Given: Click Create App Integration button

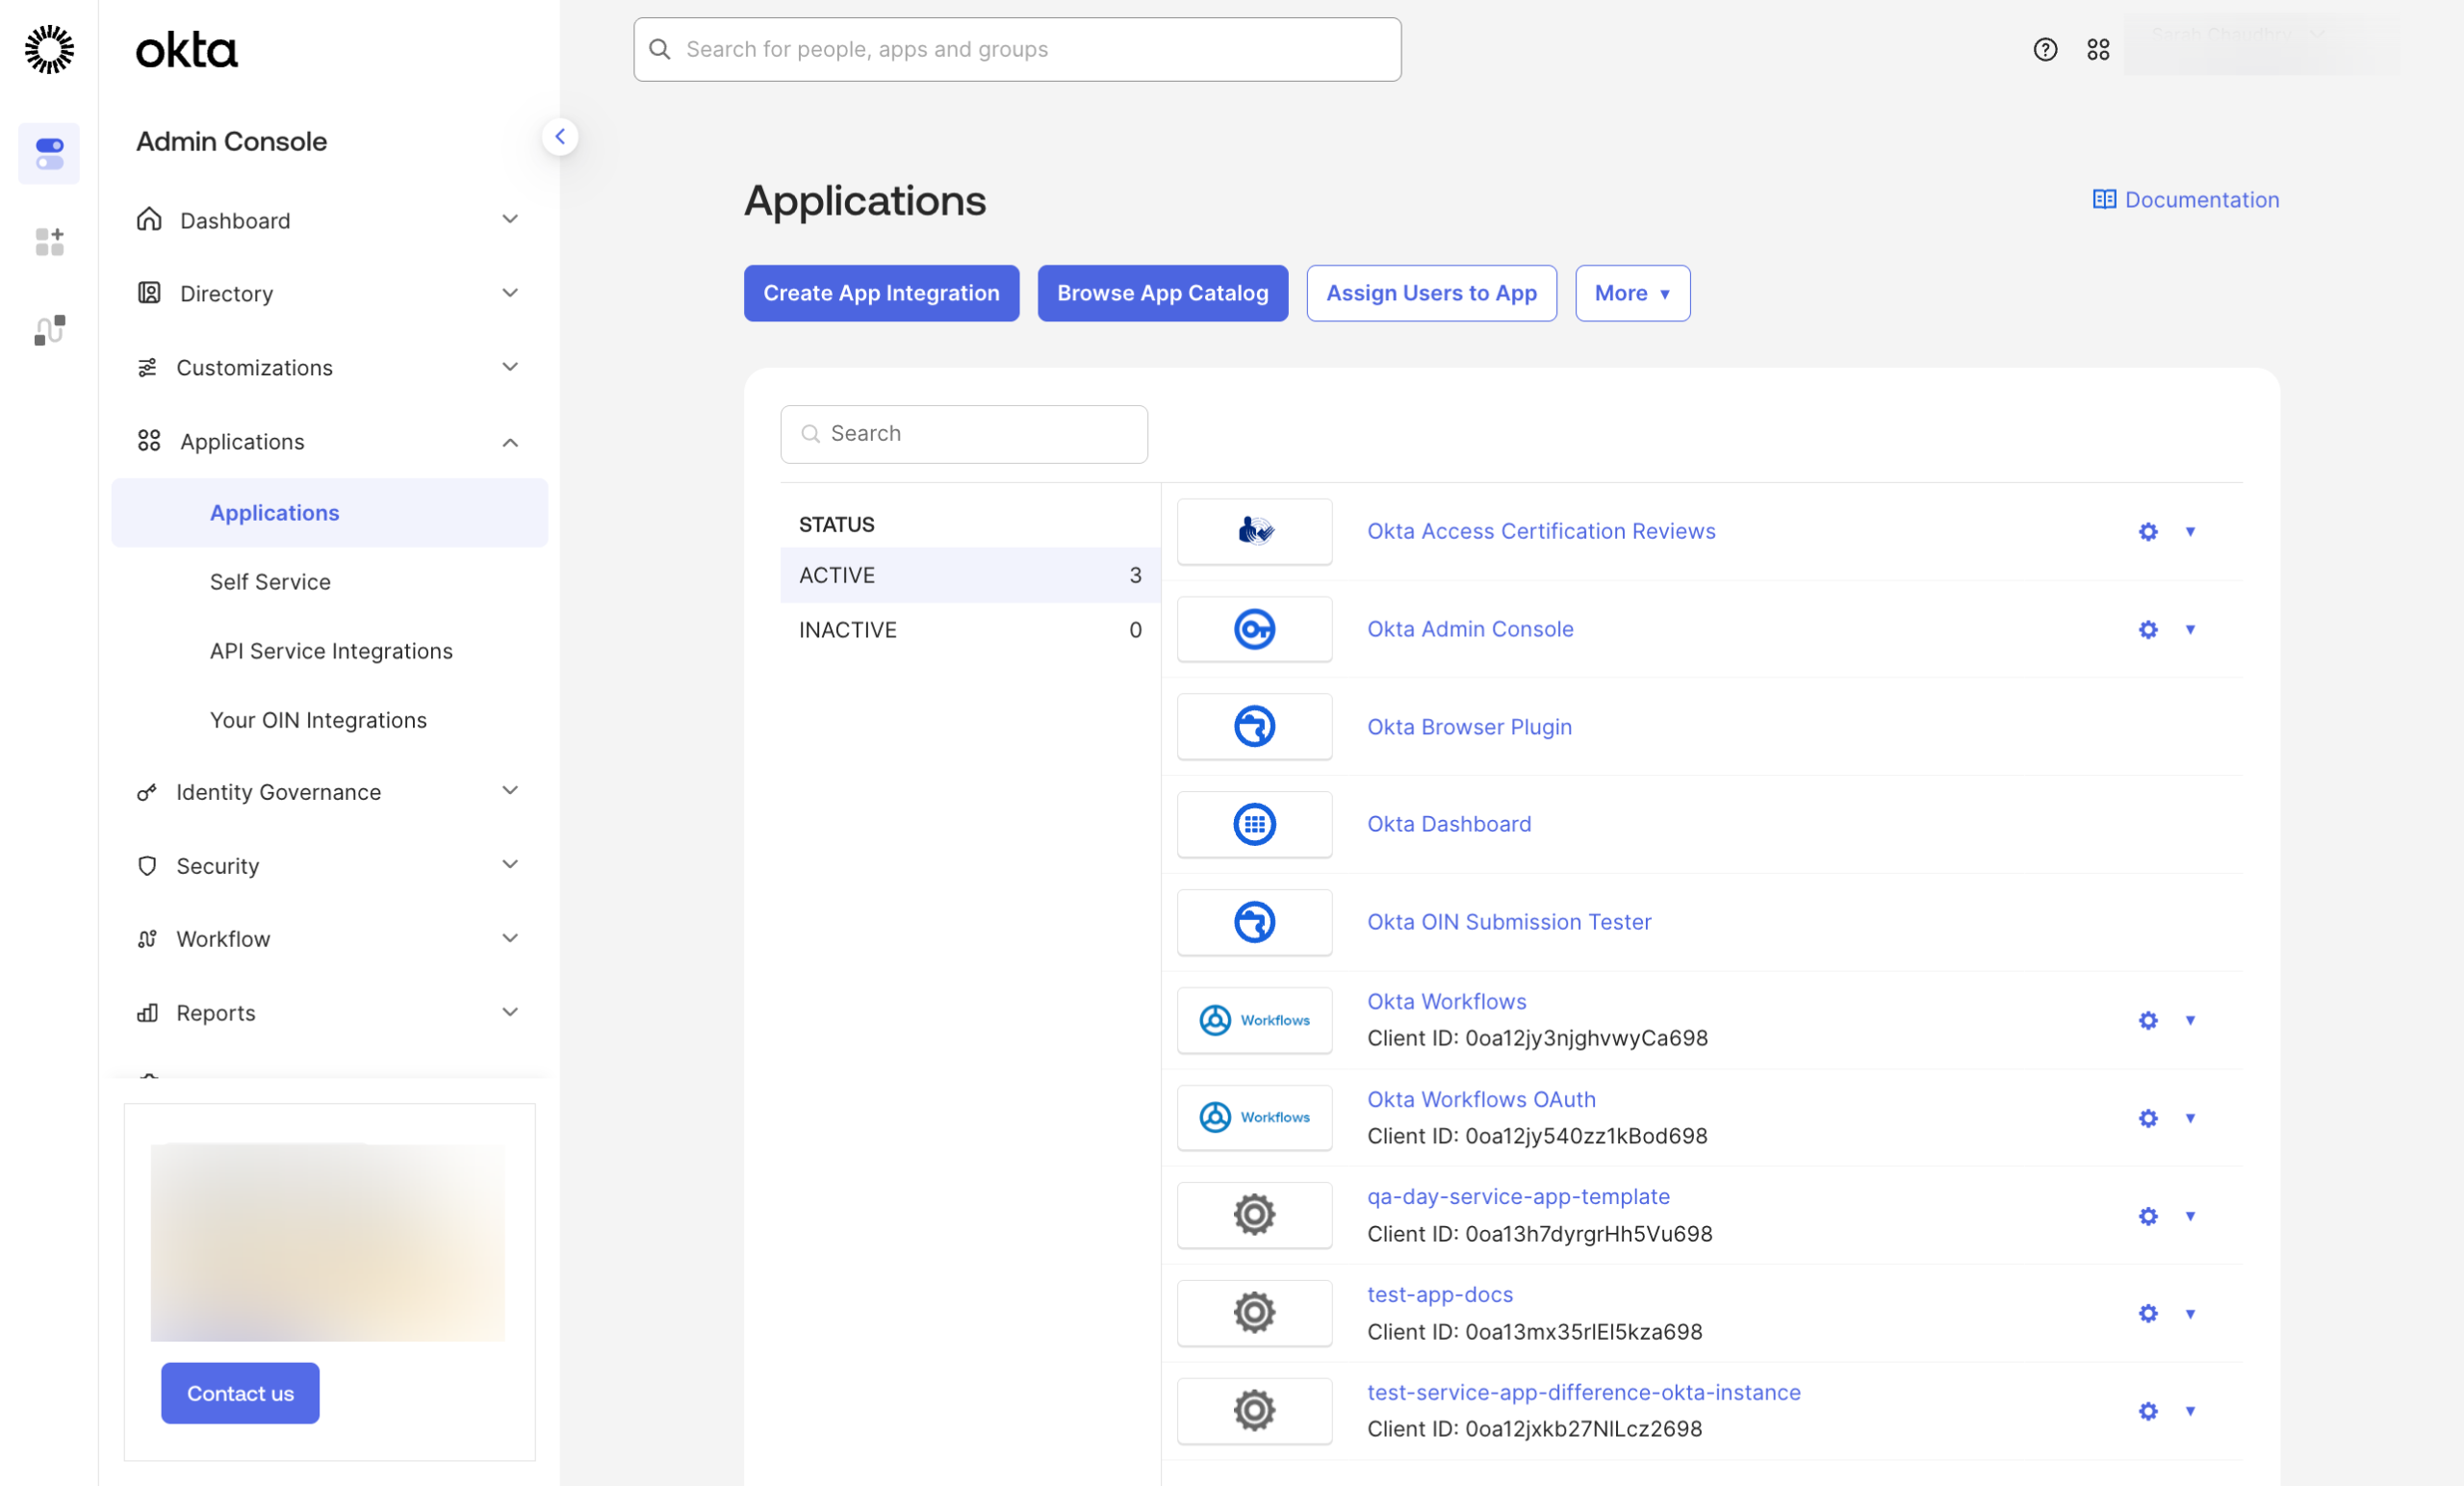Looking at the screenshot, I should (x=881, y=293).
